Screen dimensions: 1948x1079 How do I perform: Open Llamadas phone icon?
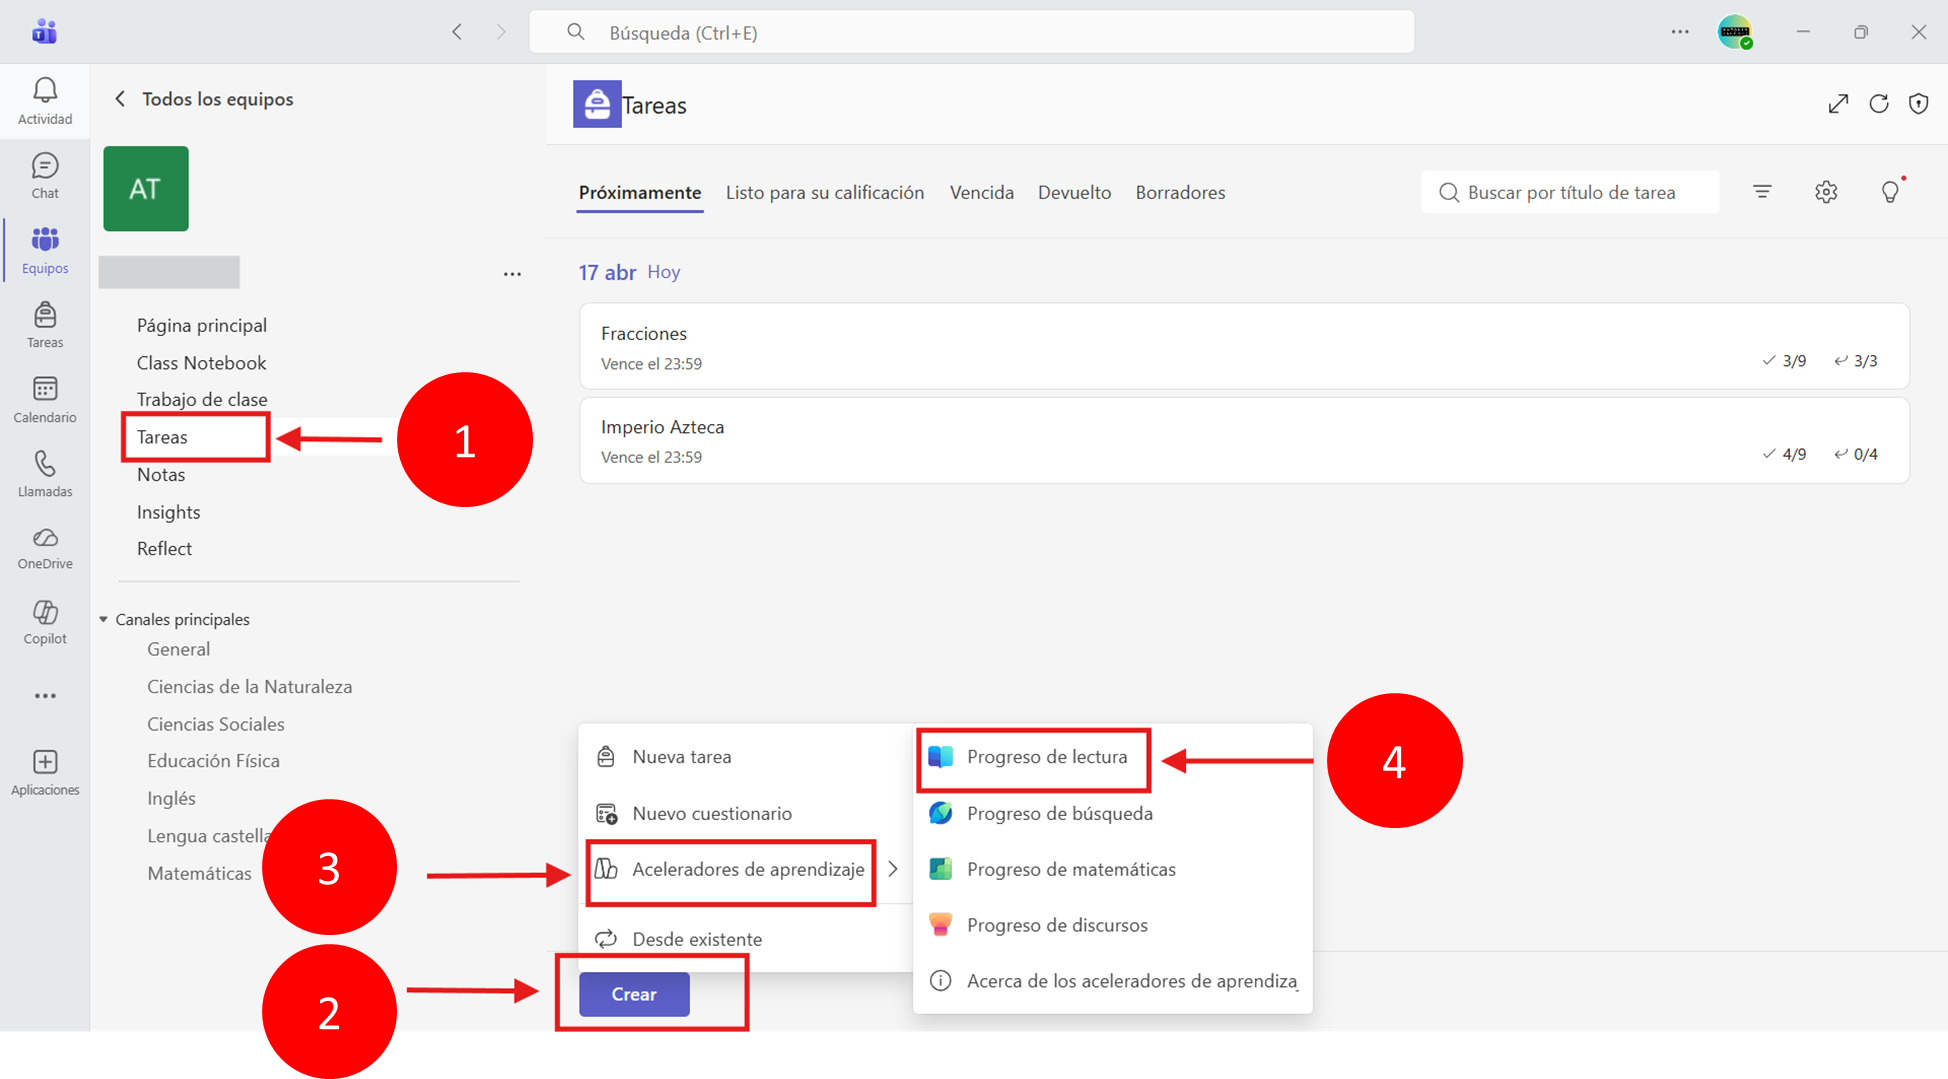45,474
